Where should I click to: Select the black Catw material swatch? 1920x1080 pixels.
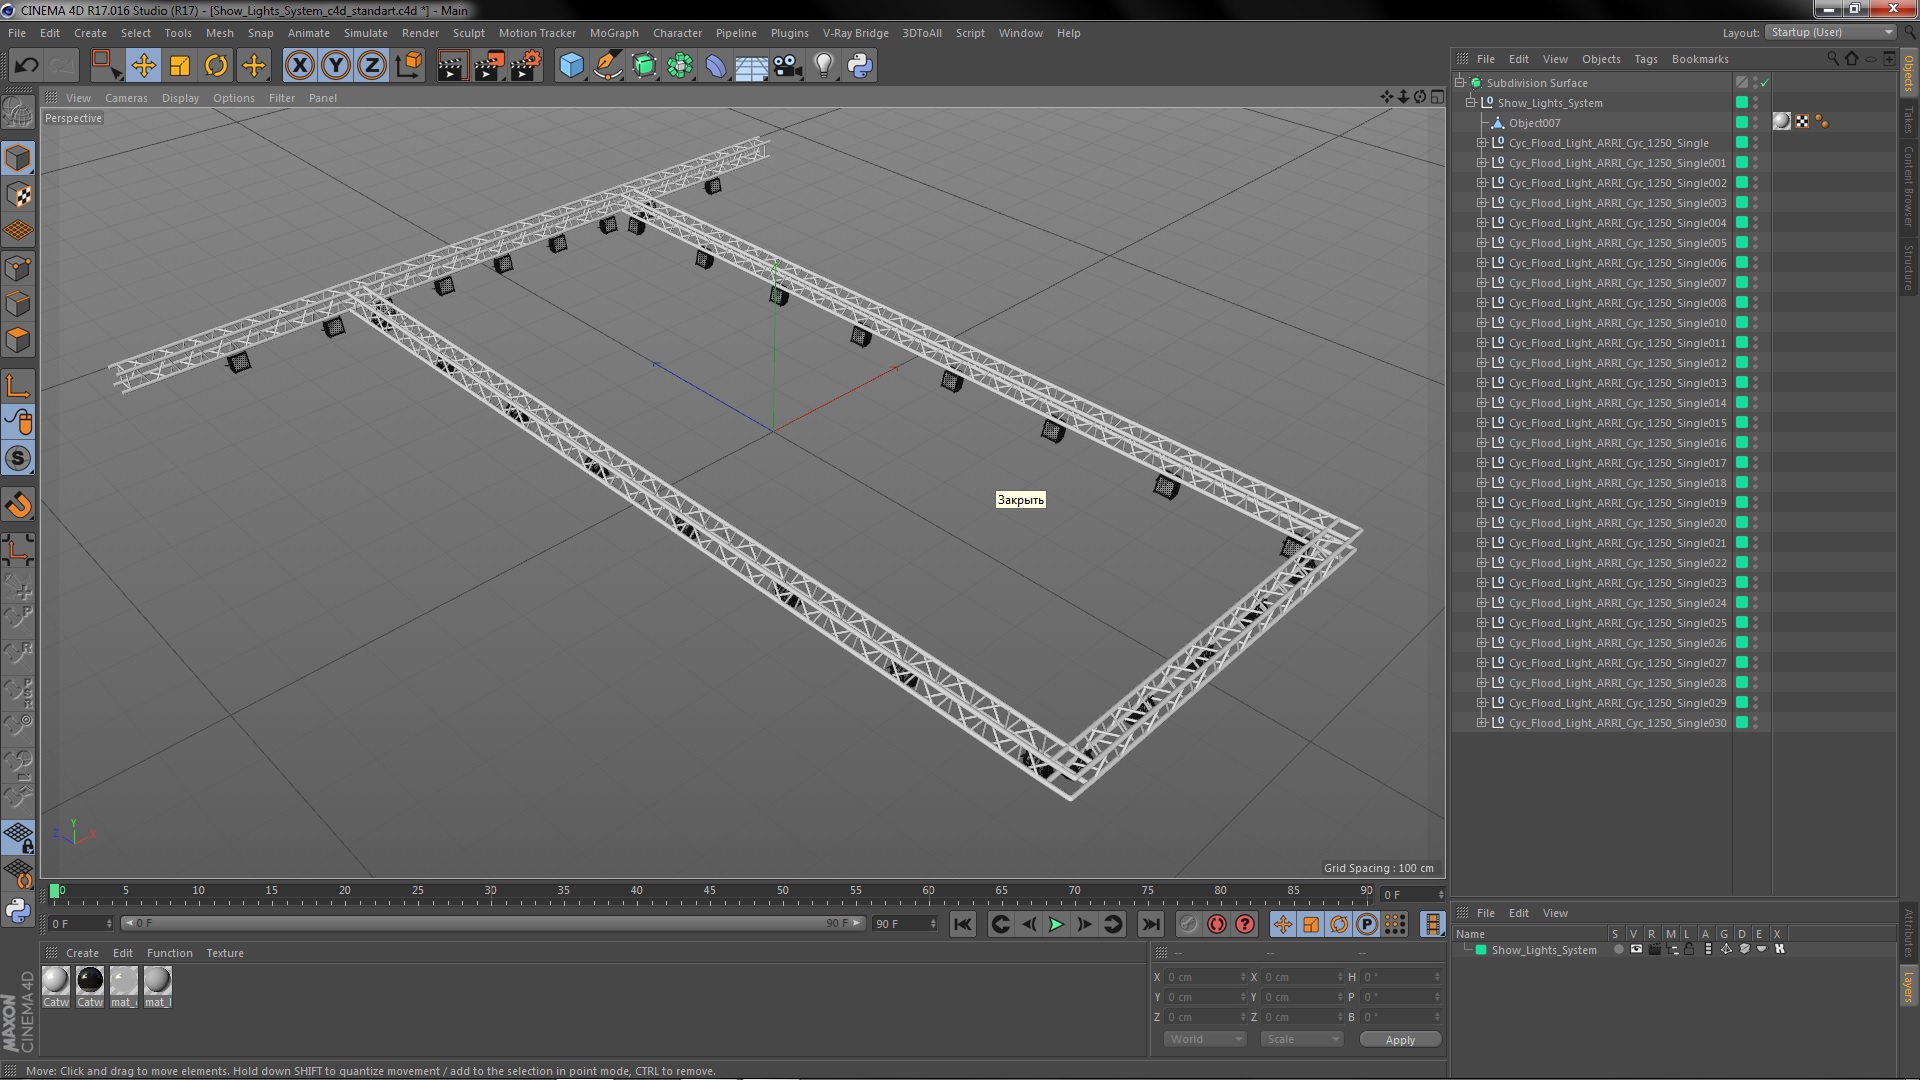(90, 986)
